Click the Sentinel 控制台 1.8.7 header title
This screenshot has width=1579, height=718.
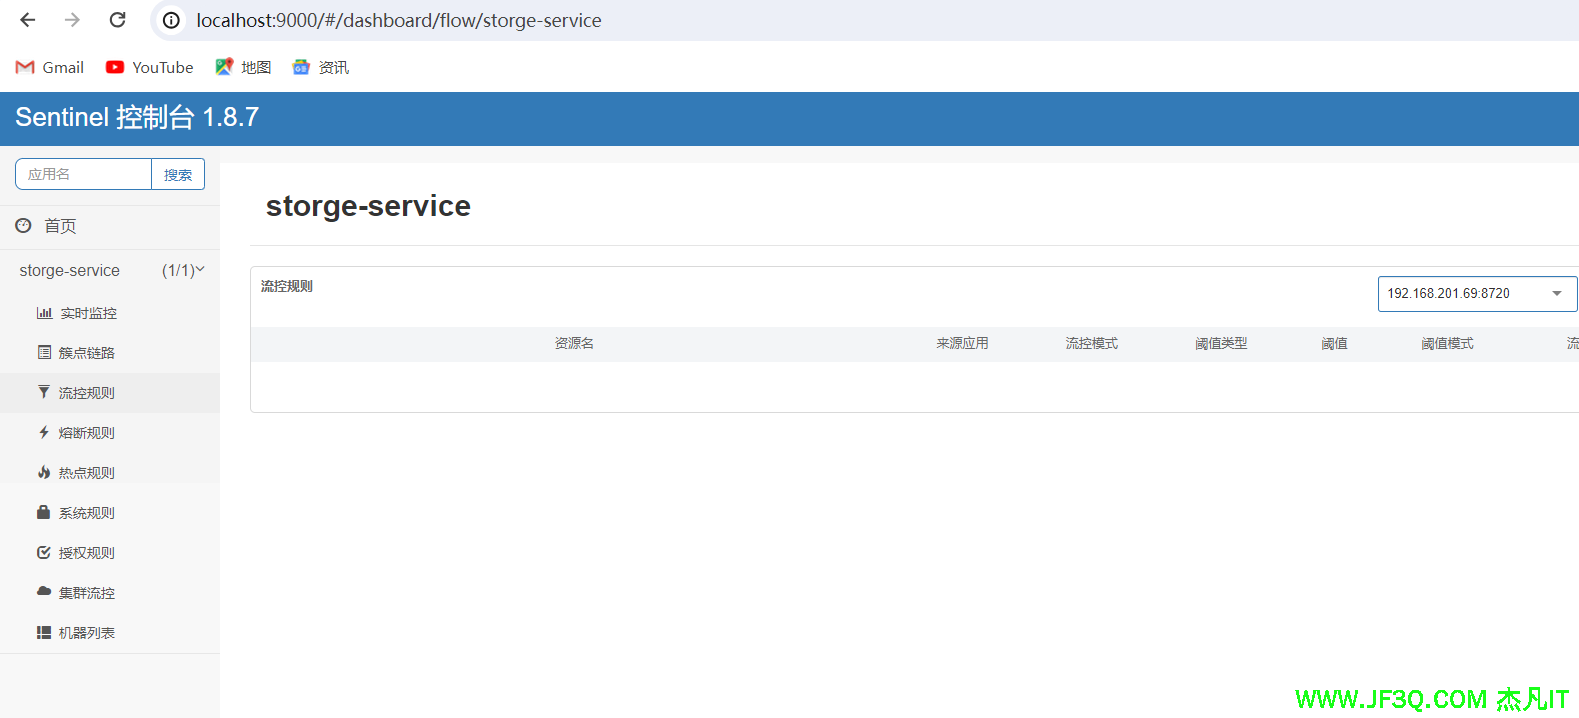point(137,117)
